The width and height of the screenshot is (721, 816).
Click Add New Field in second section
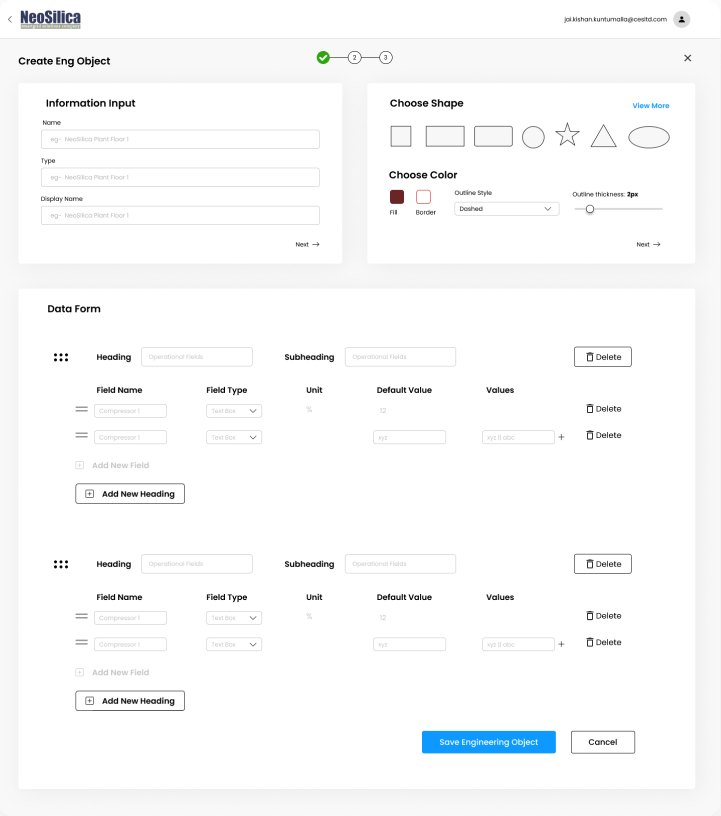112,672
